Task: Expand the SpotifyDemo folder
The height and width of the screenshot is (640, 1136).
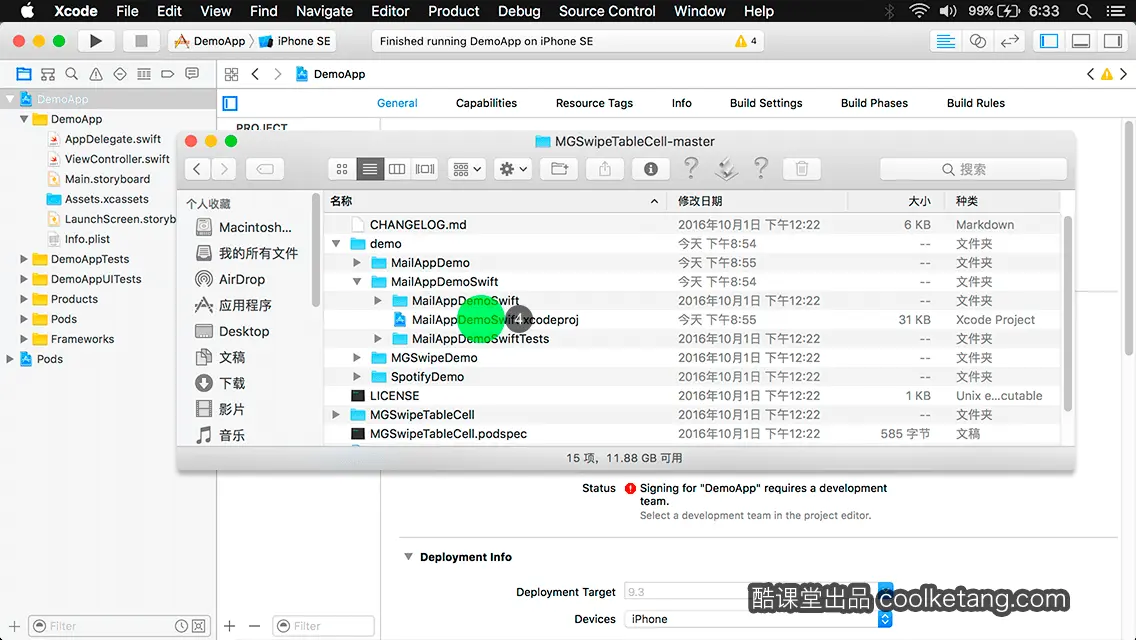Action: (x=356, y=376)
